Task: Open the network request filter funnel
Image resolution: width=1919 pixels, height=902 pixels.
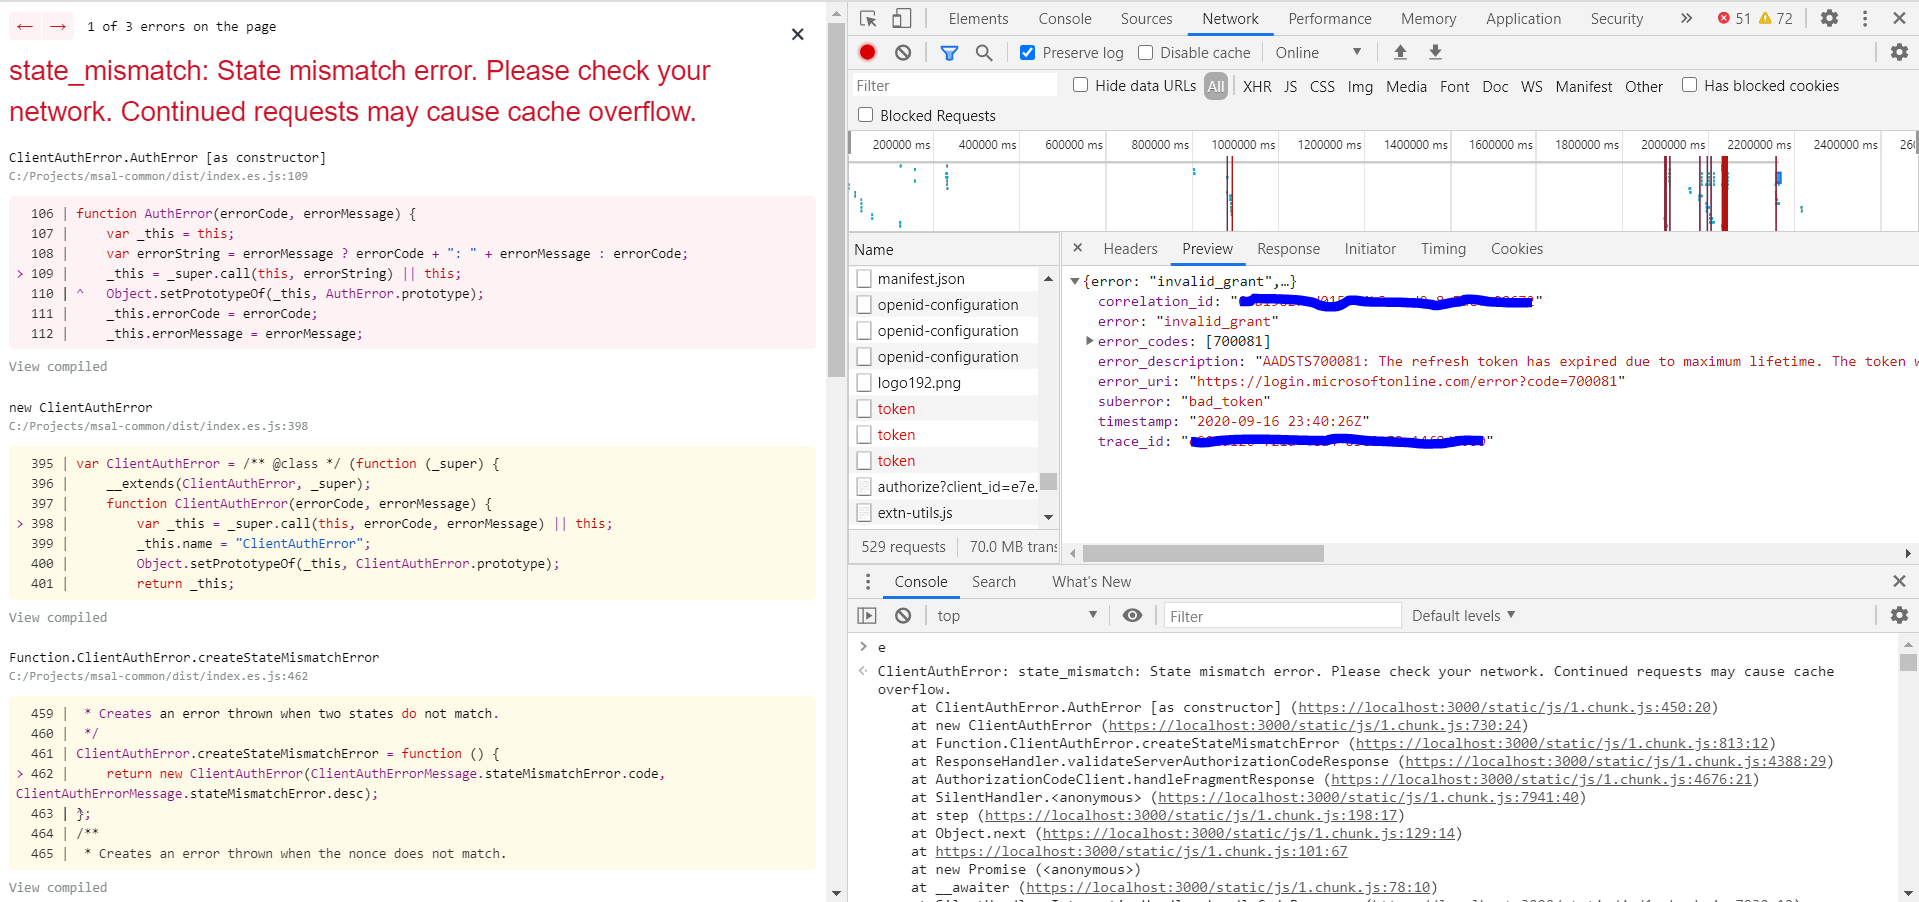Action: point(949,52)
